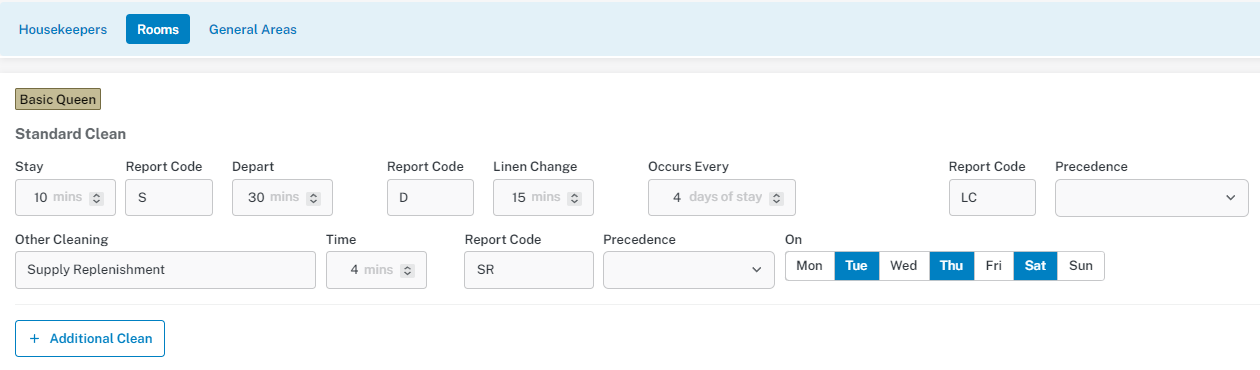Adjust the Stay minutes stepper arrows
Screen dimensions: 1260x370
[97, 198]
